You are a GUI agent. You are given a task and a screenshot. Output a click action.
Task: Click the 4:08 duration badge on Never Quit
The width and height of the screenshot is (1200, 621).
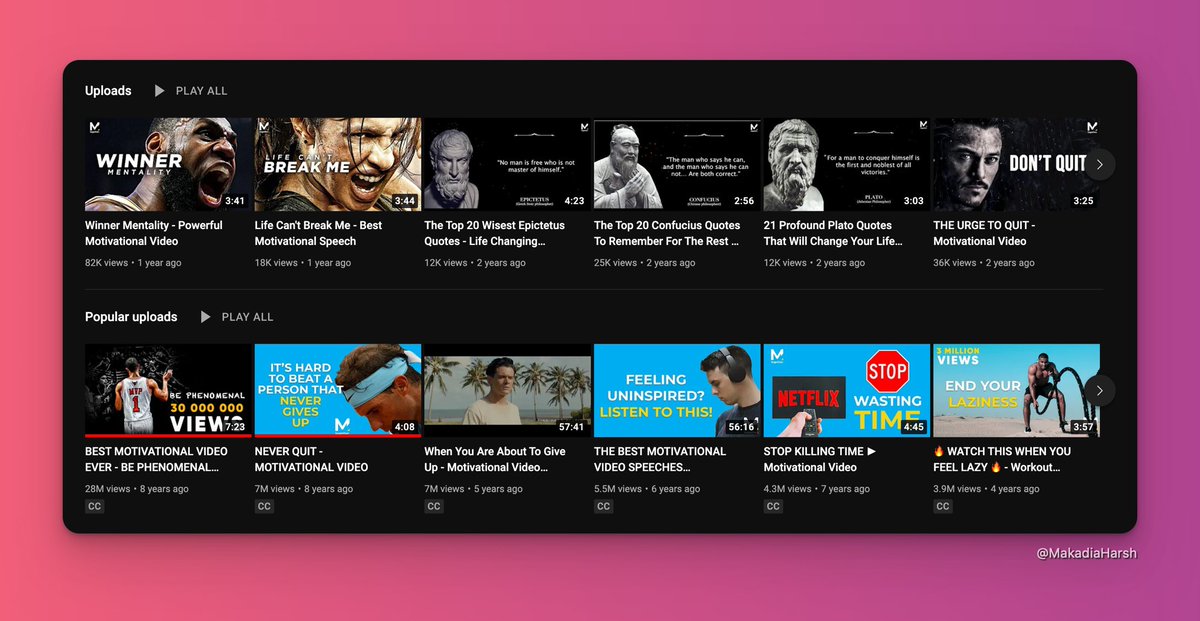coord(405,427)
